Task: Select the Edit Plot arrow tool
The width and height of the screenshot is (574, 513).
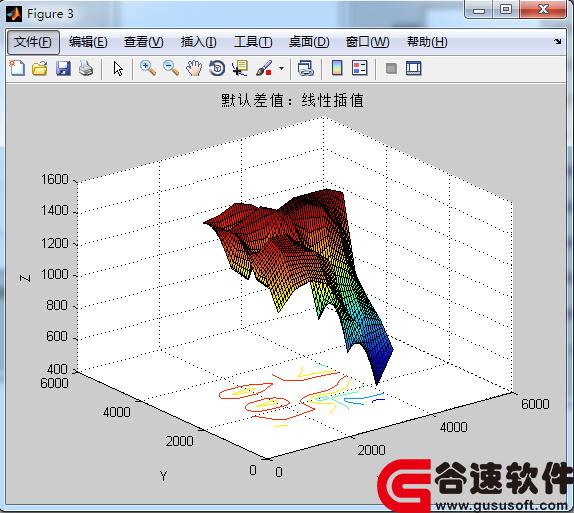Action: coord(118,68)
